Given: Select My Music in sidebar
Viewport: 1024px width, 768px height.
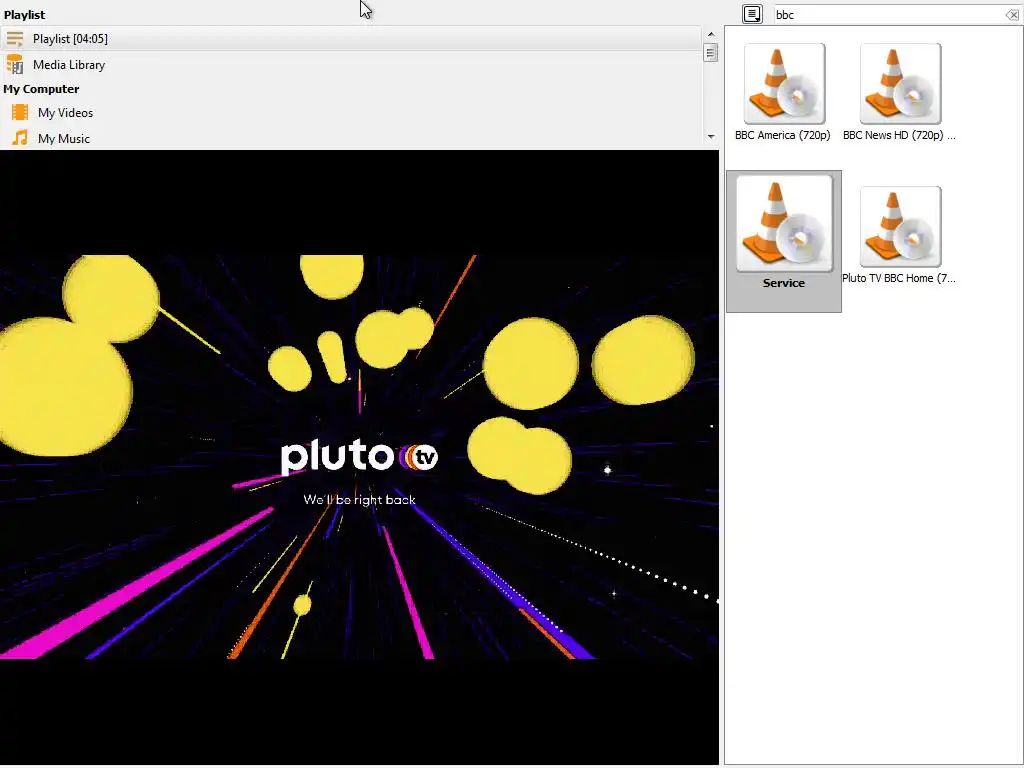Looking at the screenshot, I should point(63,138).
